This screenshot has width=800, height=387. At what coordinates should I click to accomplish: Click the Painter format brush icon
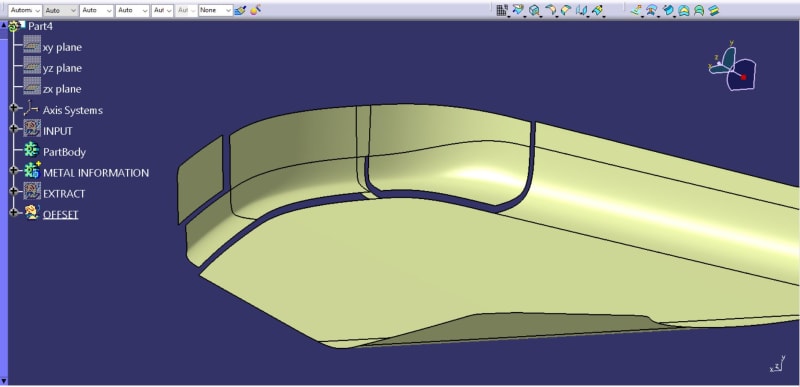click(240, 10)
